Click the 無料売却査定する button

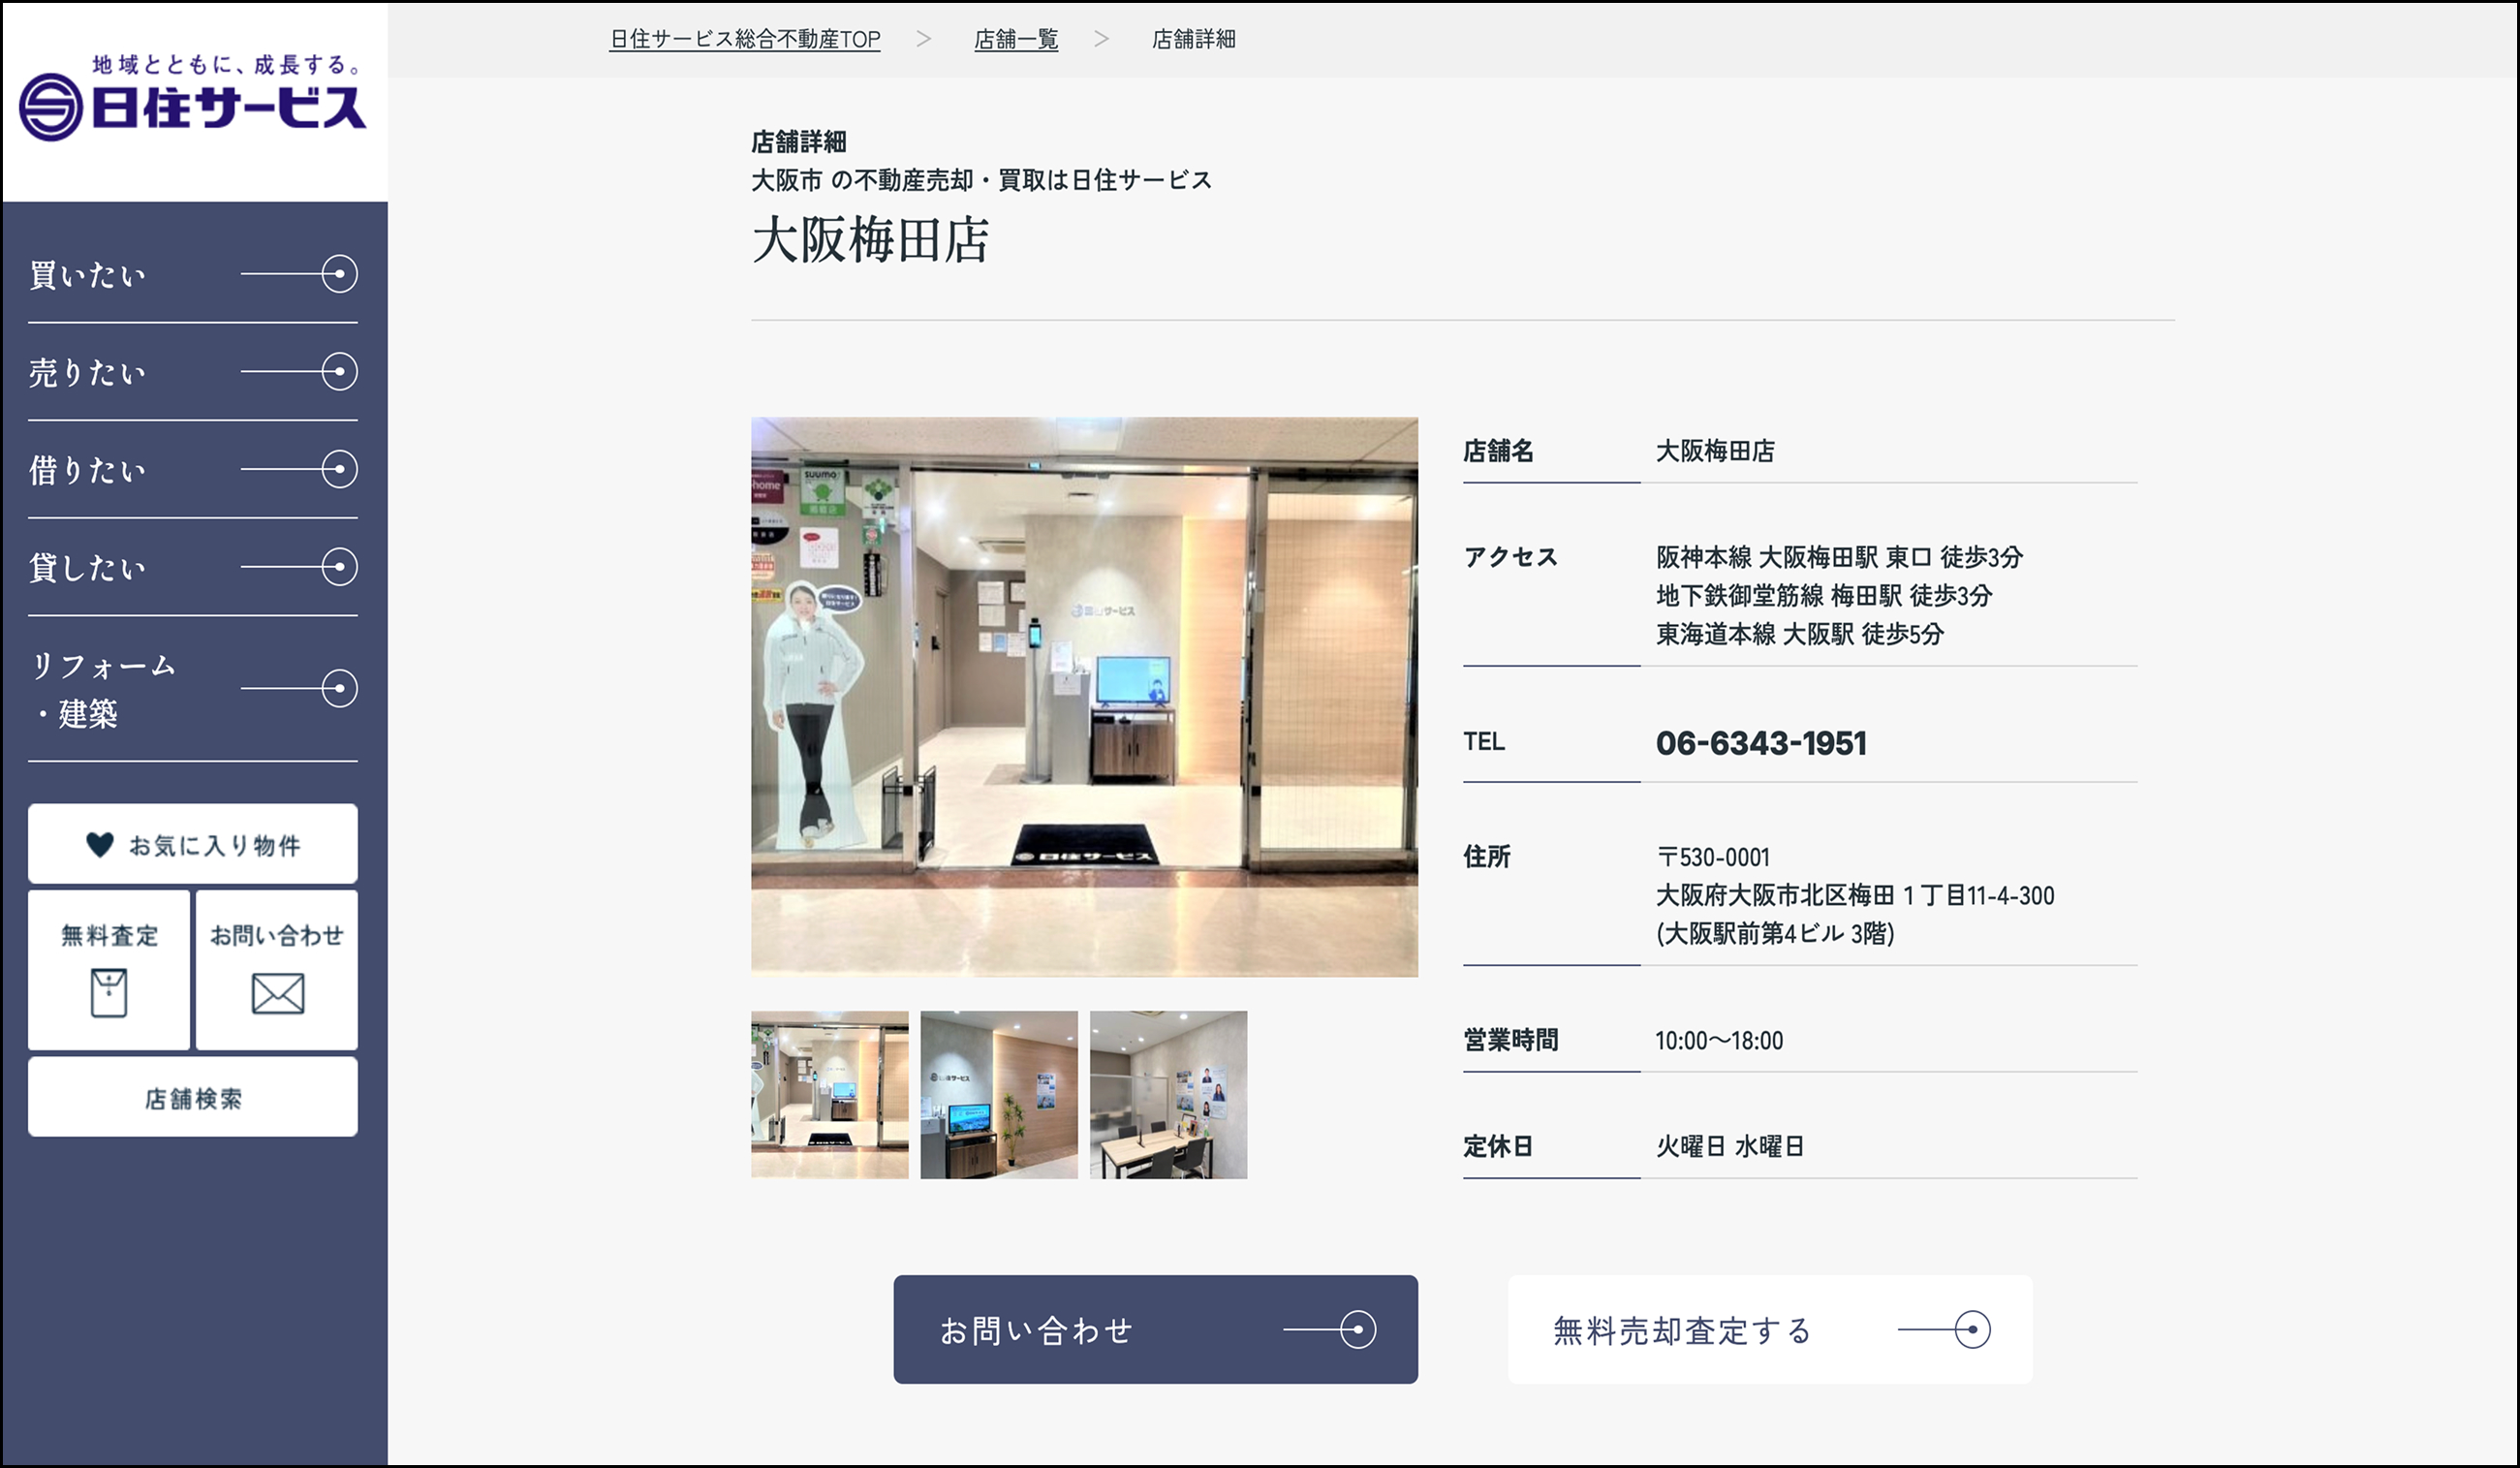click(x=1769, y=1329)
